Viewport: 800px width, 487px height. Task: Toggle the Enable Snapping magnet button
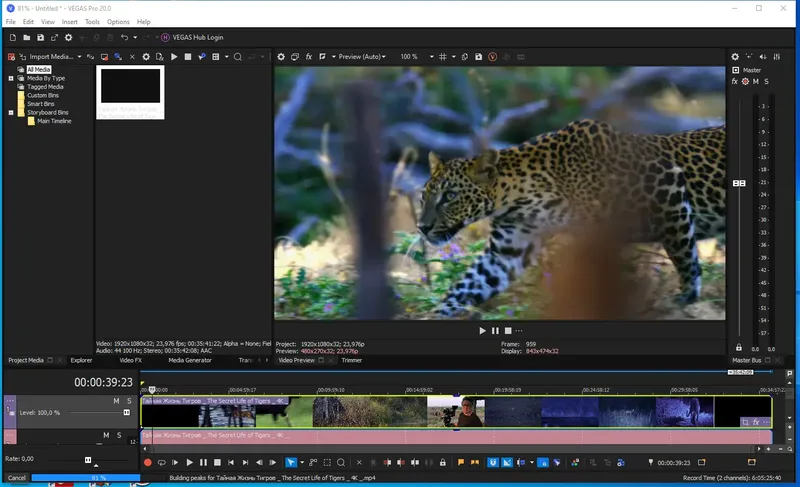click(493, 463)
